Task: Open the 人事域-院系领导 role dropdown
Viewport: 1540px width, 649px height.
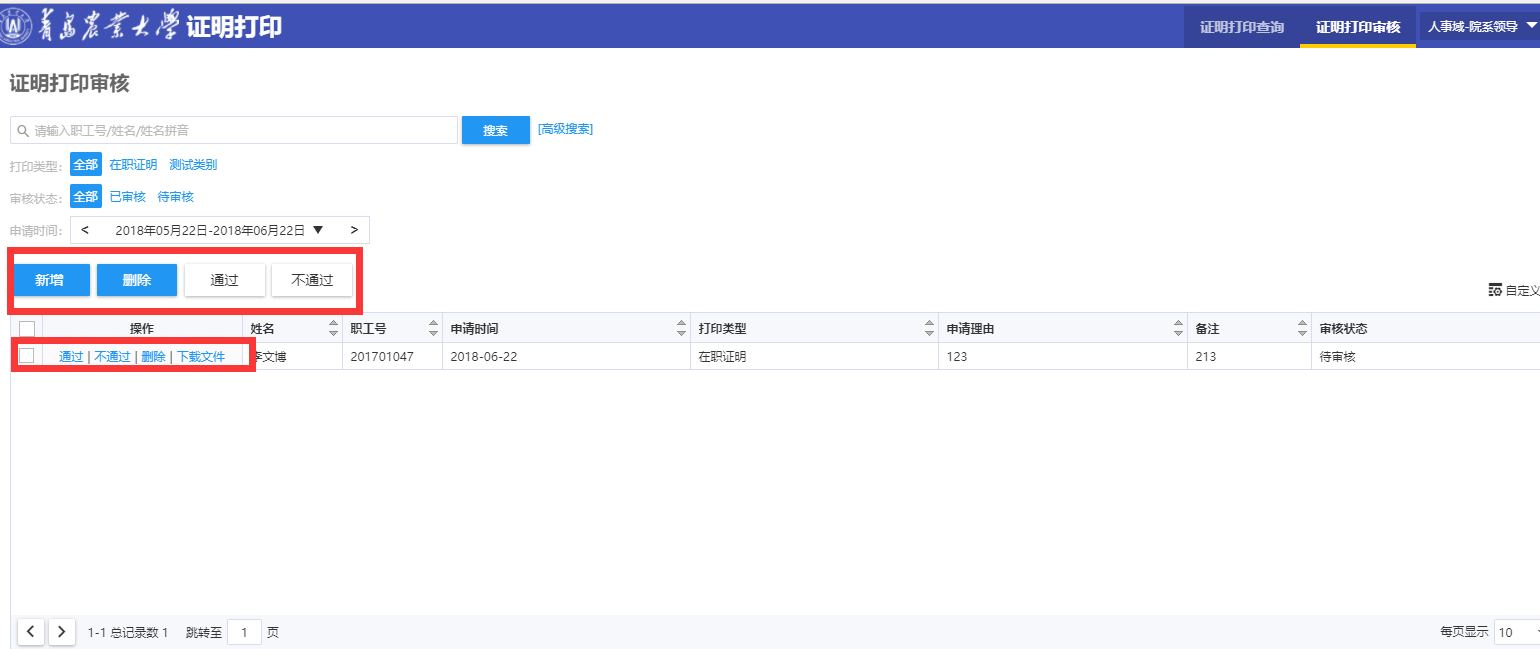Action: [1480, 27]
